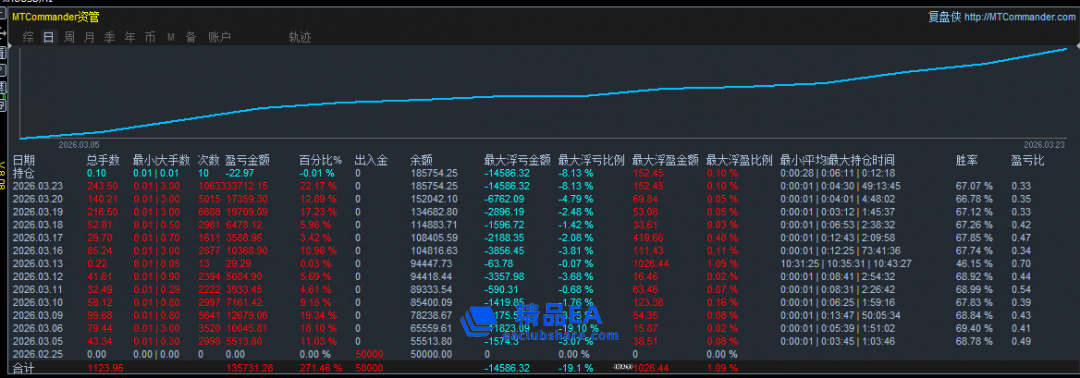Open the 季 quarterly tab
1080x378 pixels.
[x=110, y=37]
